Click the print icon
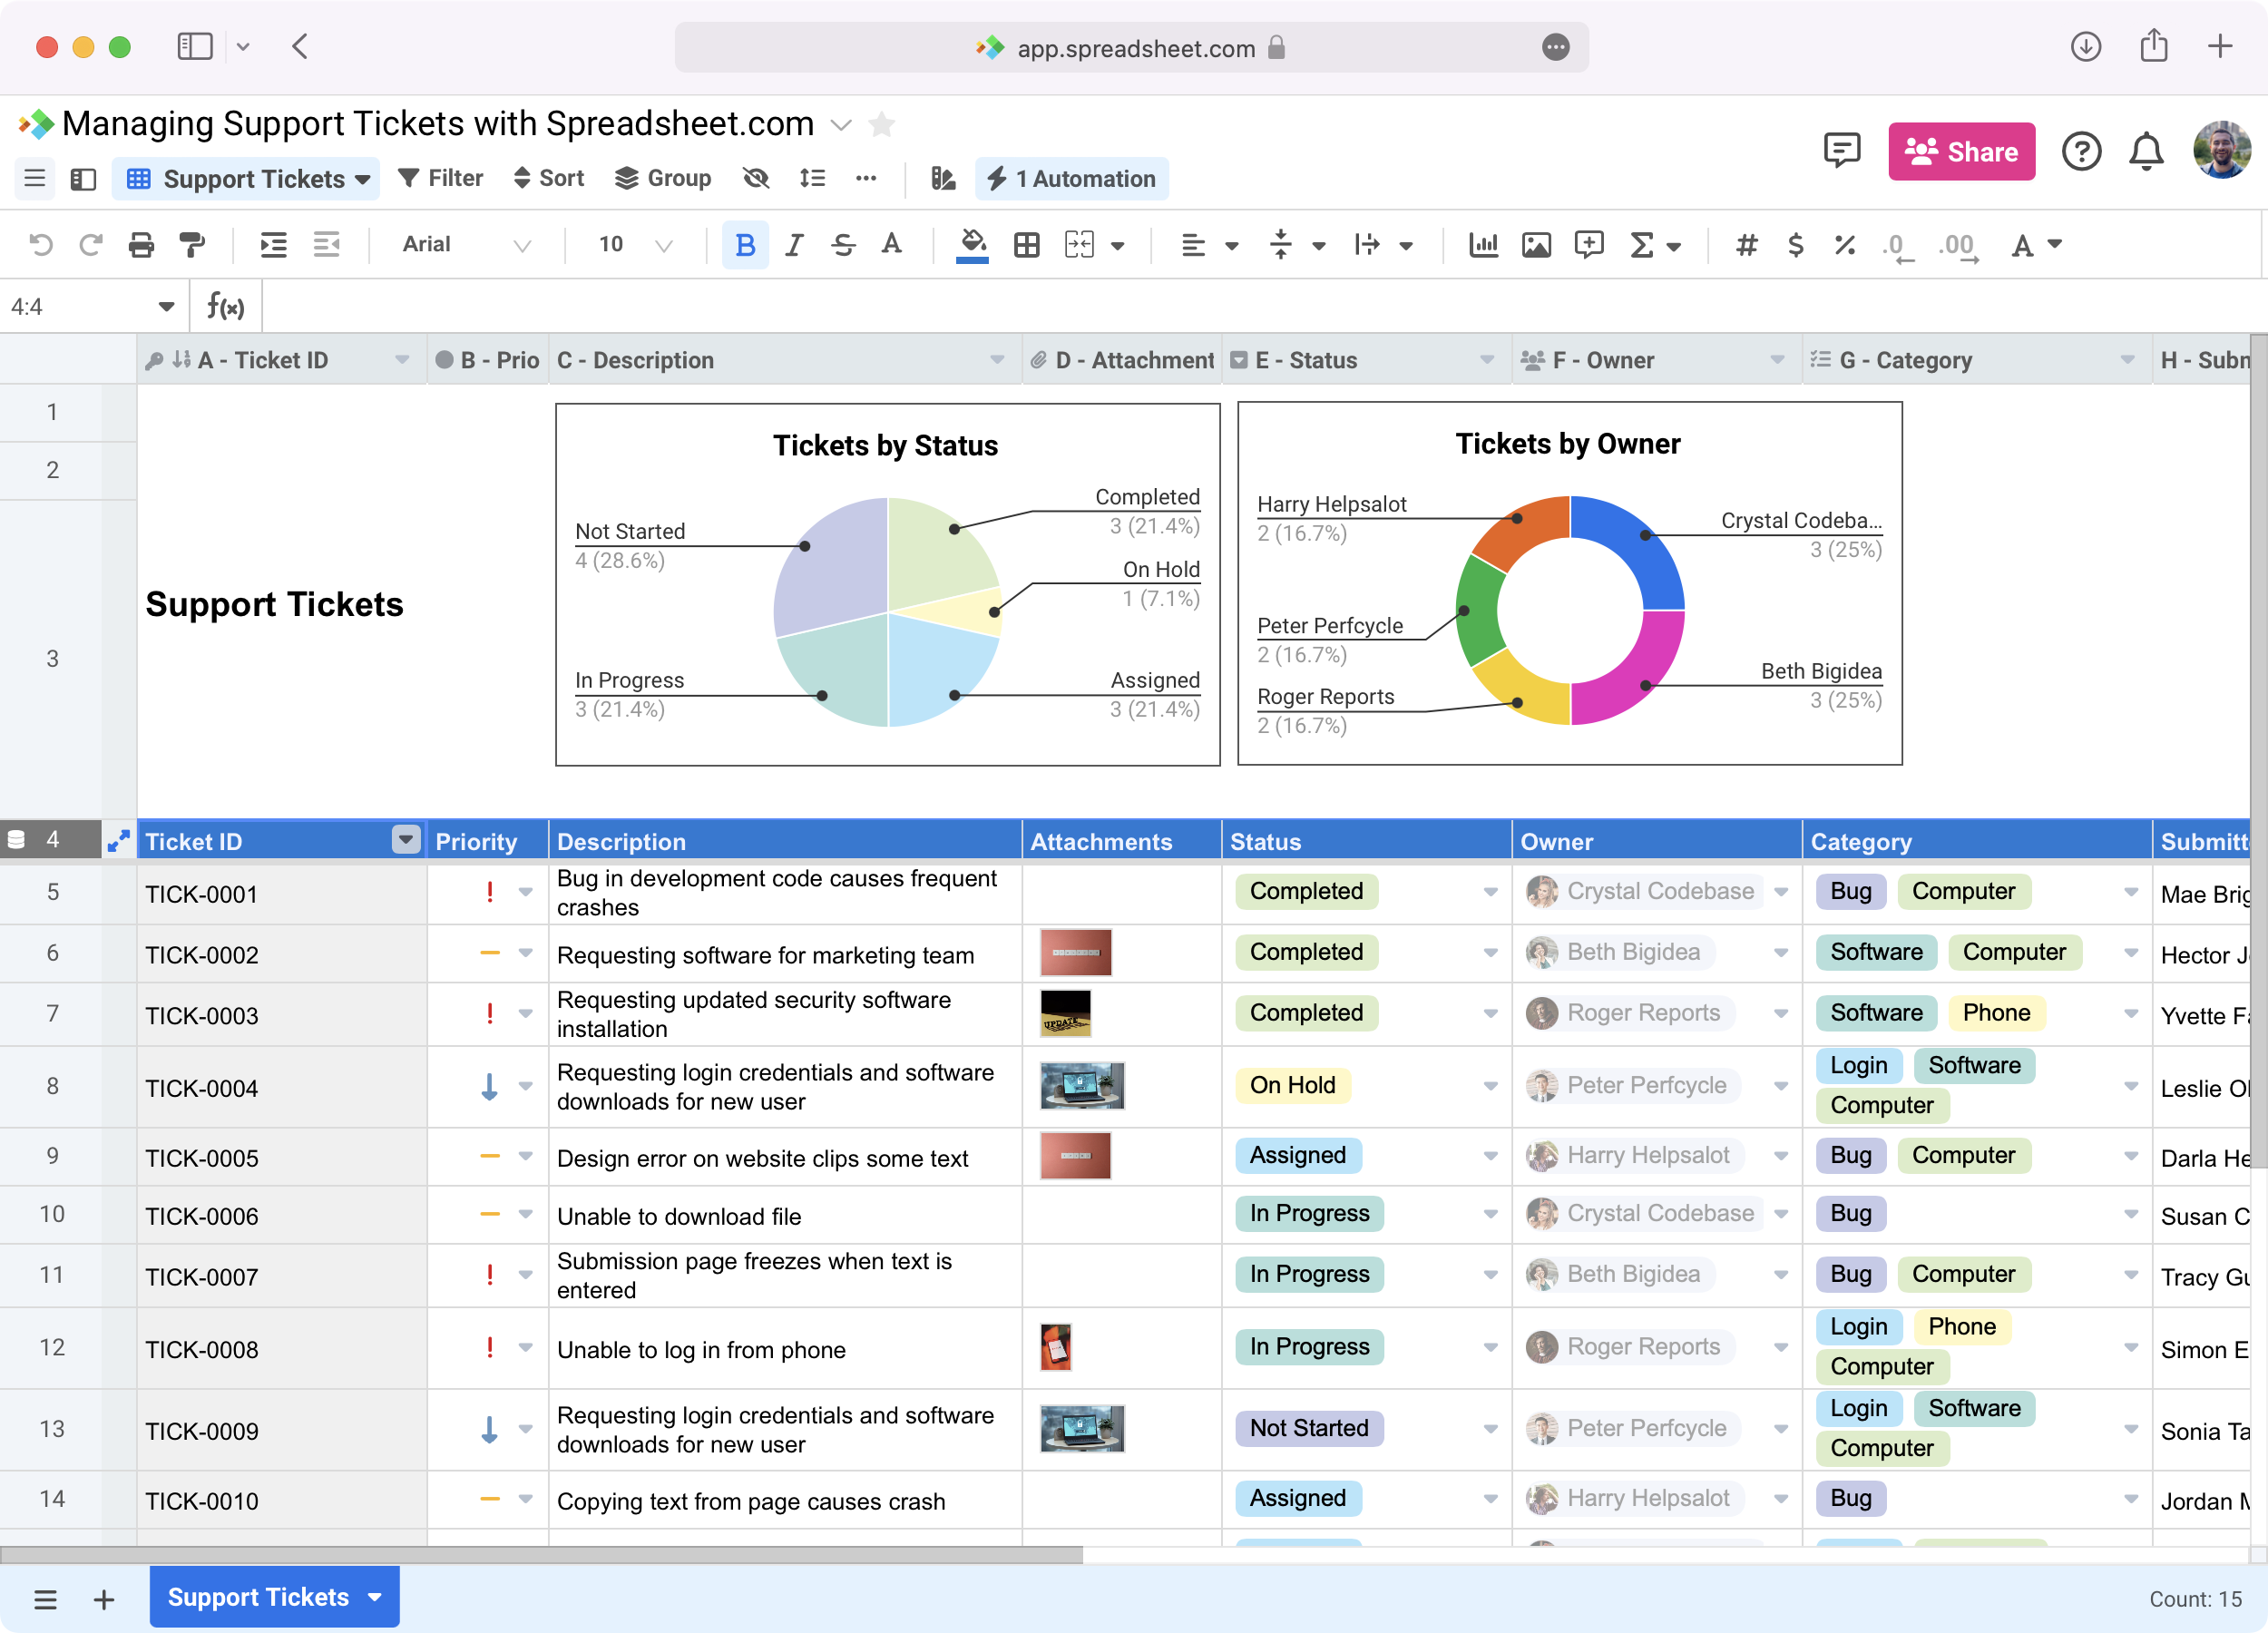This screenshot has height=1633, width=2268. coord(141,245)
